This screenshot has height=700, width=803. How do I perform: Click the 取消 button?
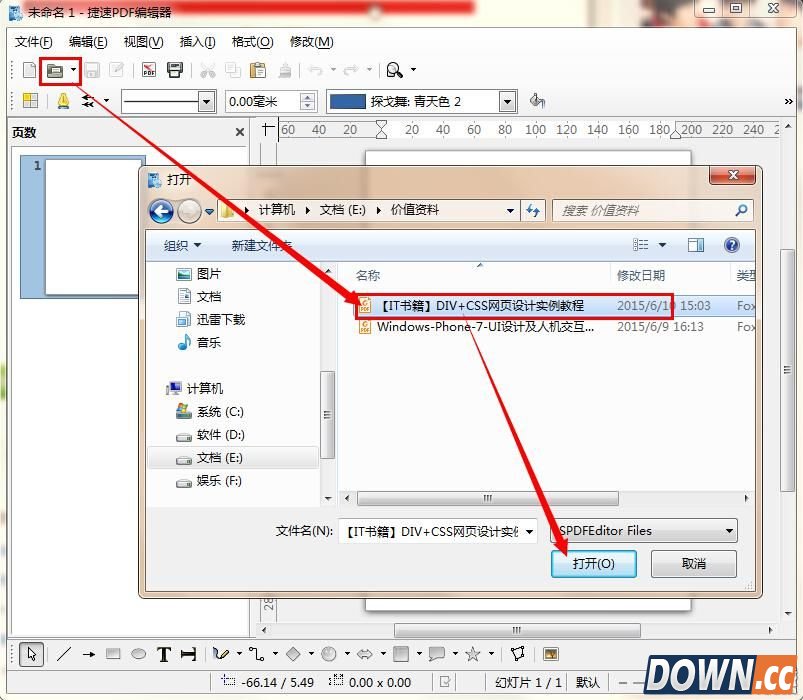[x=693, y=564]
